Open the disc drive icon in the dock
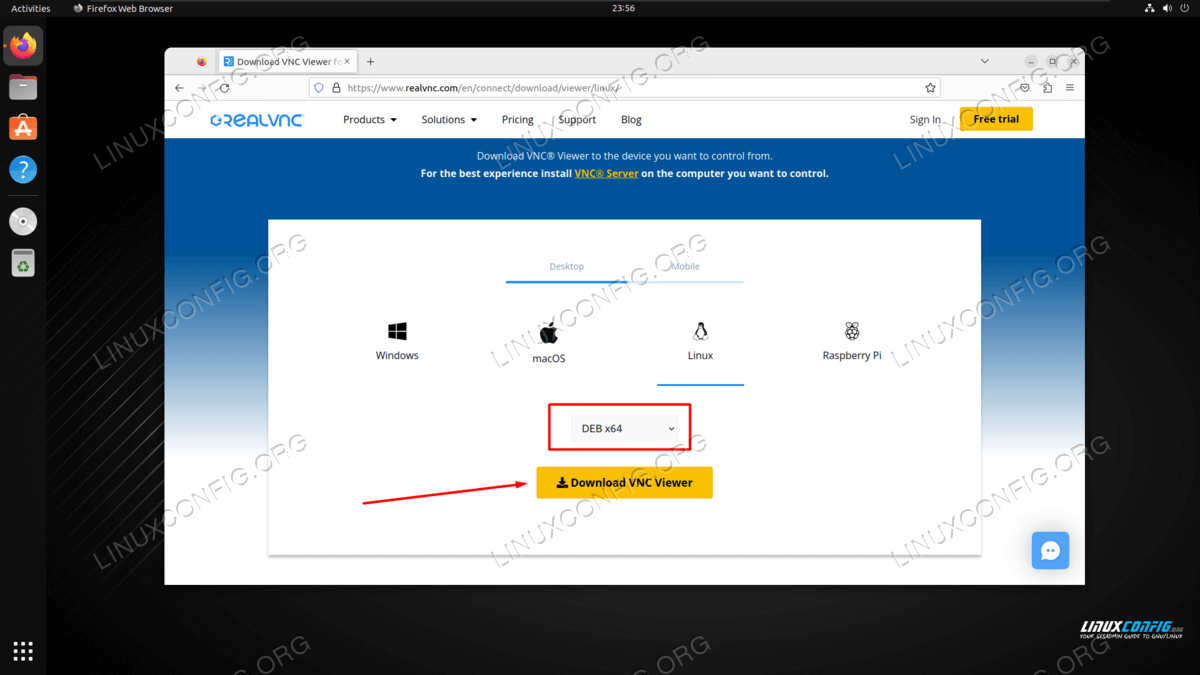This screenshot has width=1200, height=675. (x=23, y=221)
